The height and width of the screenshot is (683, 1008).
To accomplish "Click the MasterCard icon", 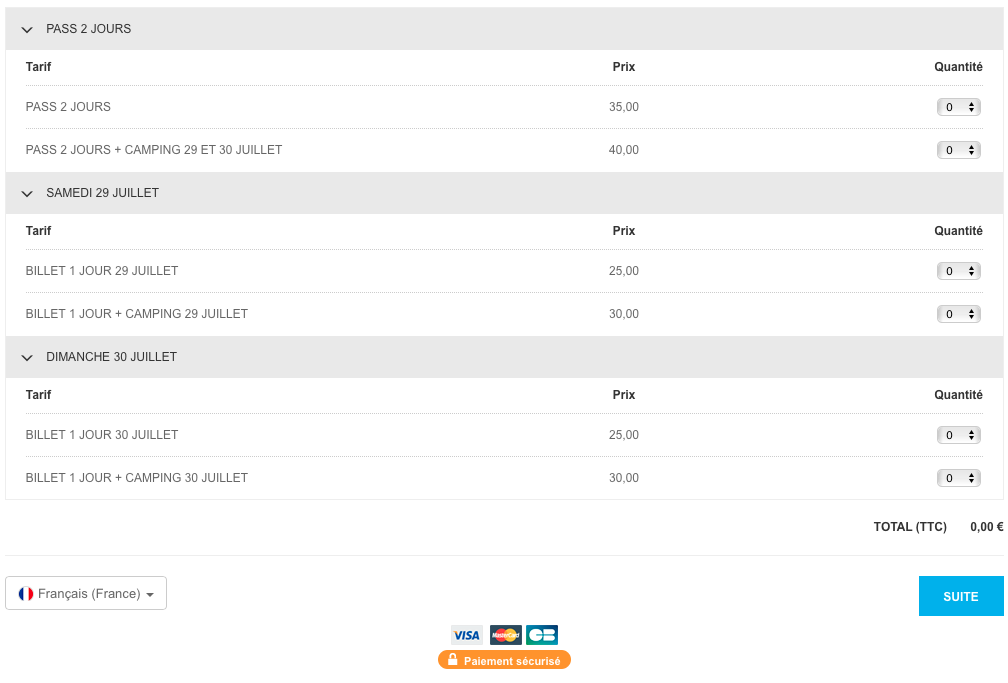I will click(x=505, y=635).
